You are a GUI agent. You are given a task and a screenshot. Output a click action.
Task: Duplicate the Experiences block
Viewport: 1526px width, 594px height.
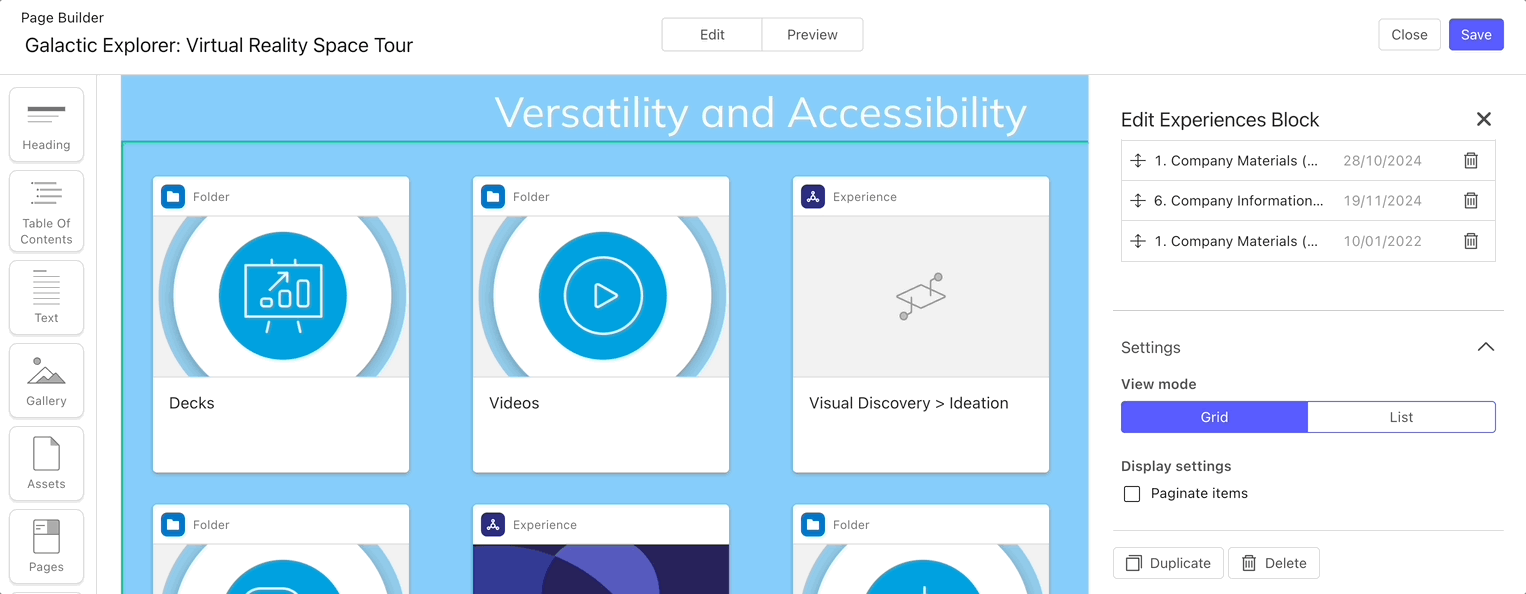[x=1168, y=563]
